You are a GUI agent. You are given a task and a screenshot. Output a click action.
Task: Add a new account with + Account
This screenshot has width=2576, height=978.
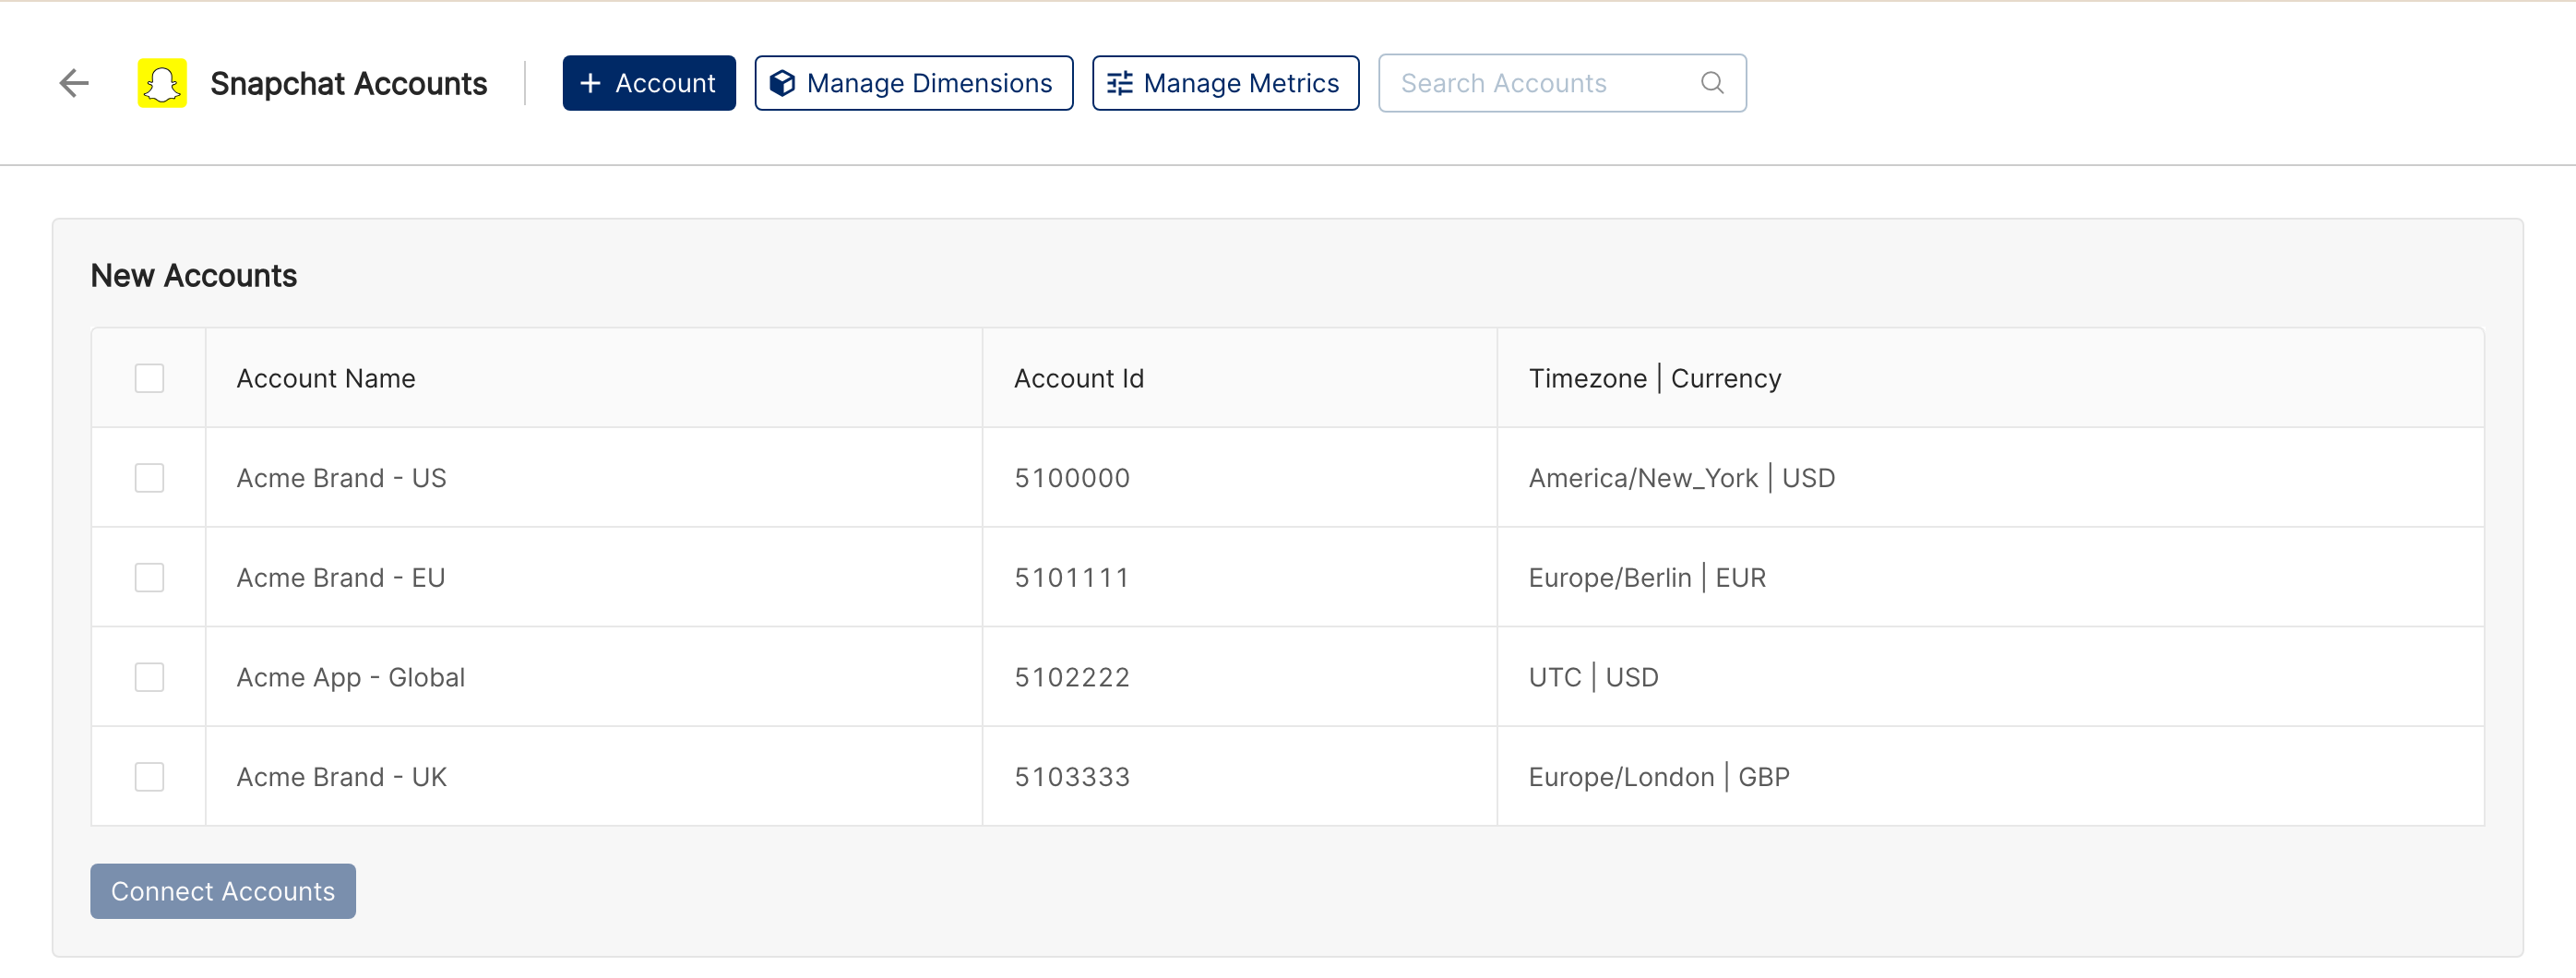pos(649,83)
